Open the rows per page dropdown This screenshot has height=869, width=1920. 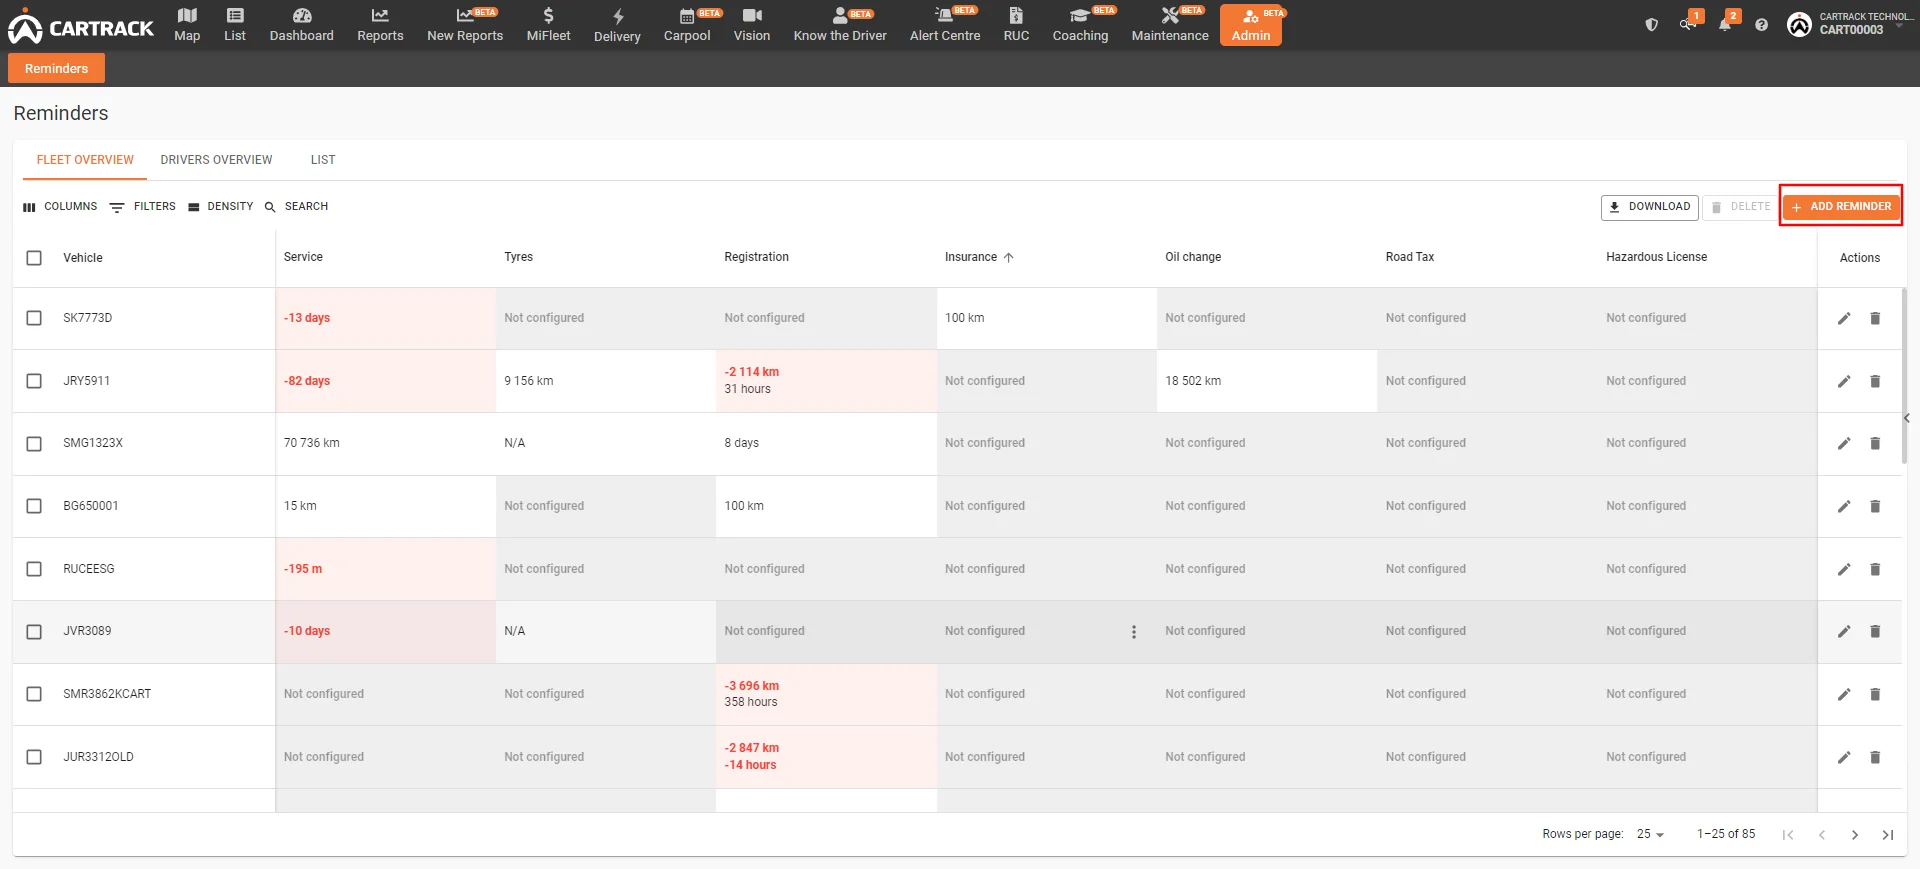tap(1650, 834)
